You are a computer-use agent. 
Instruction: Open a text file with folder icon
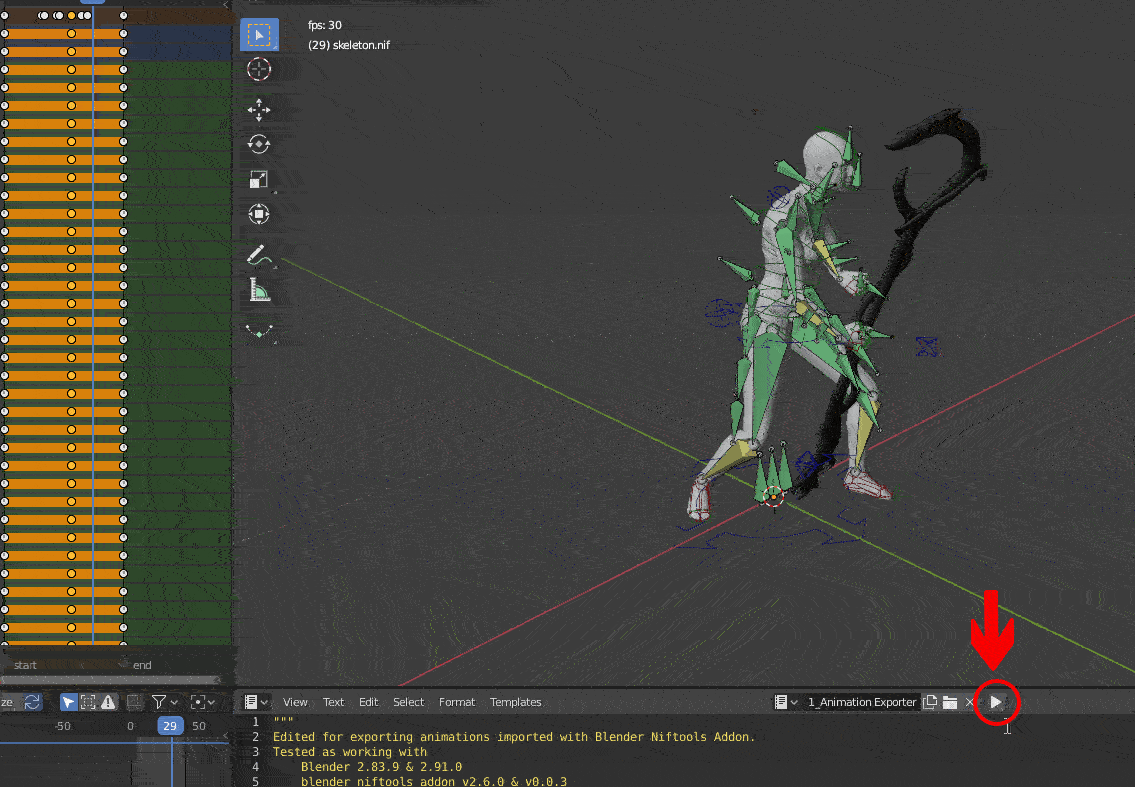950,702
